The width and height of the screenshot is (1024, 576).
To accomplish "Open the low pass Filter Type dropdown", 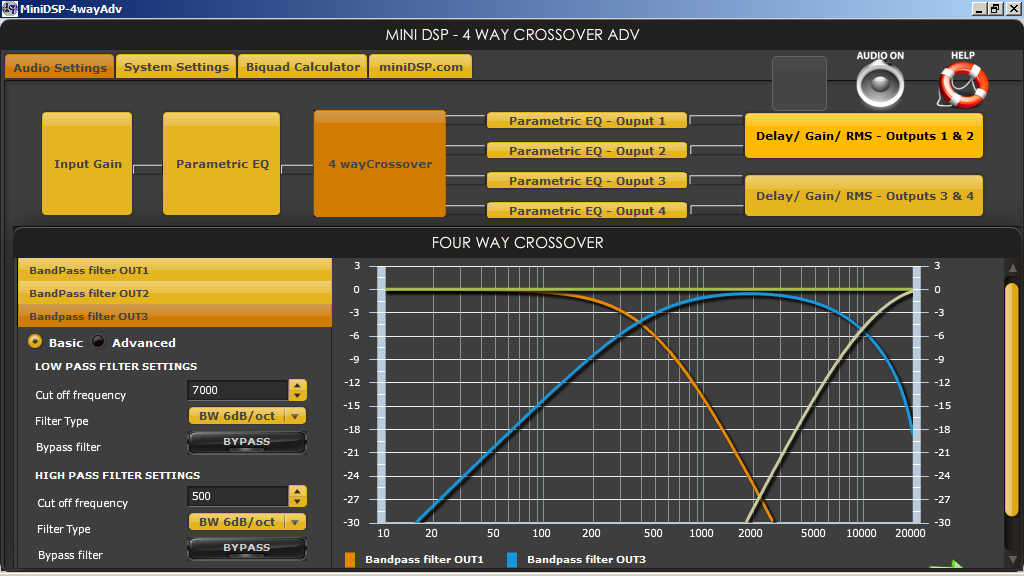I will tap(248, 416).
